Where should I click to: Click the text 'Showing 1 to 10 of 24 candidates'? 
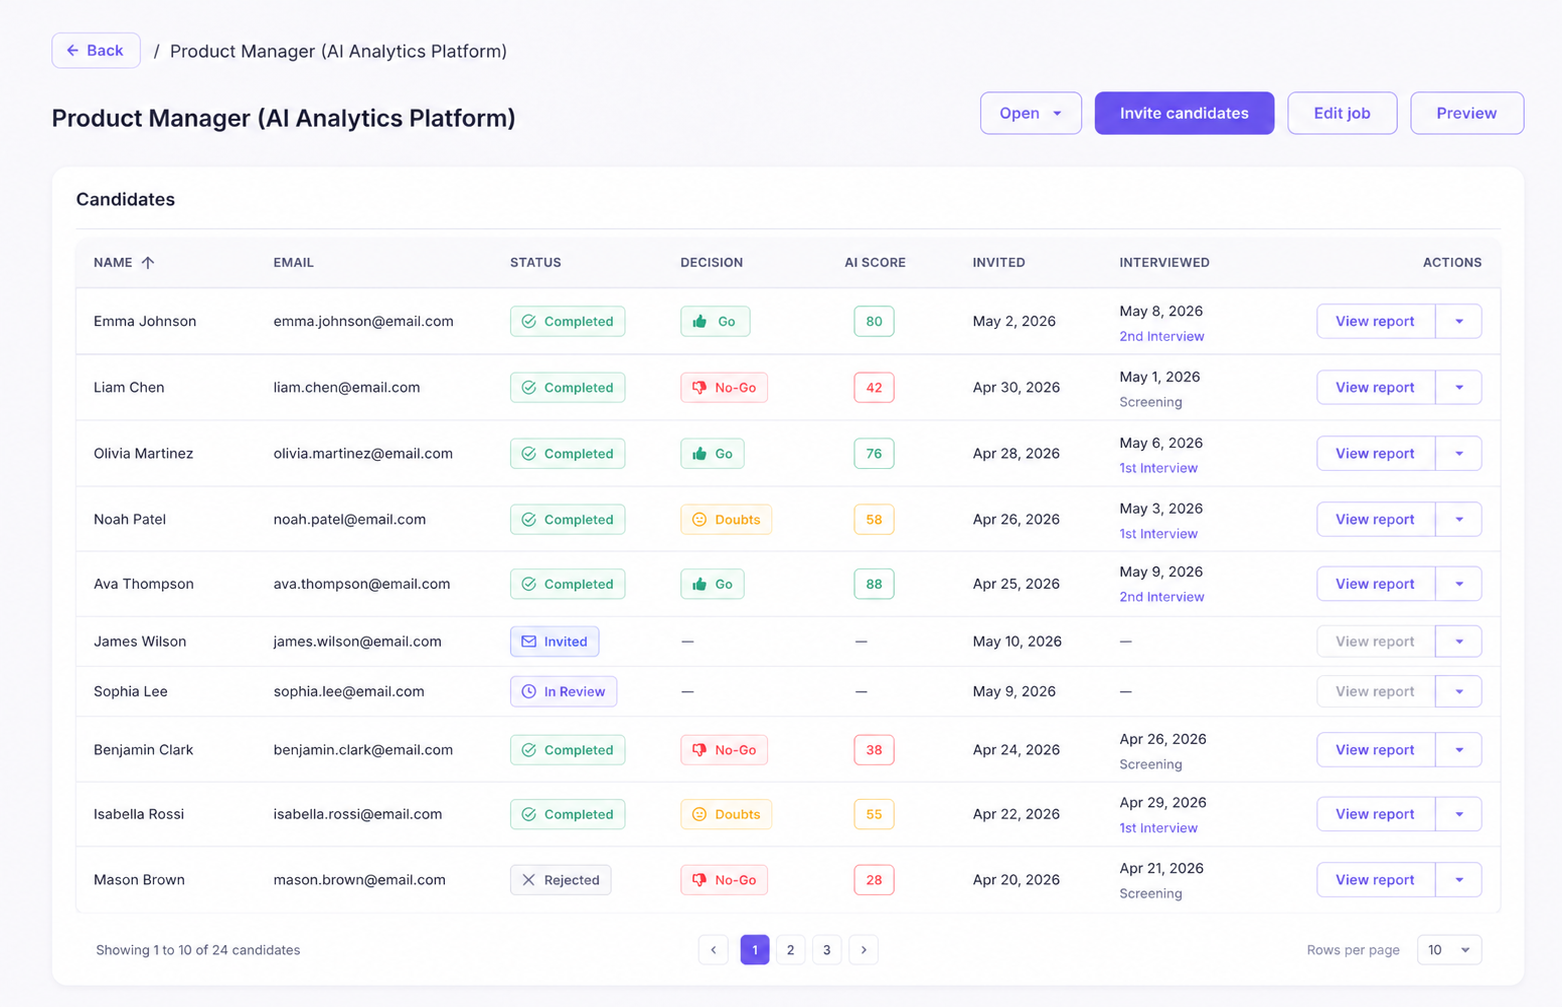pyautogui.click(x=198, y=950)
